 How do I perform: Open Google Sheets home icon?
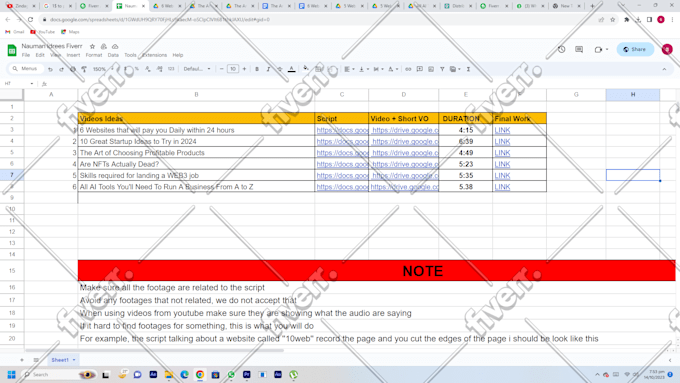(12, 50)
